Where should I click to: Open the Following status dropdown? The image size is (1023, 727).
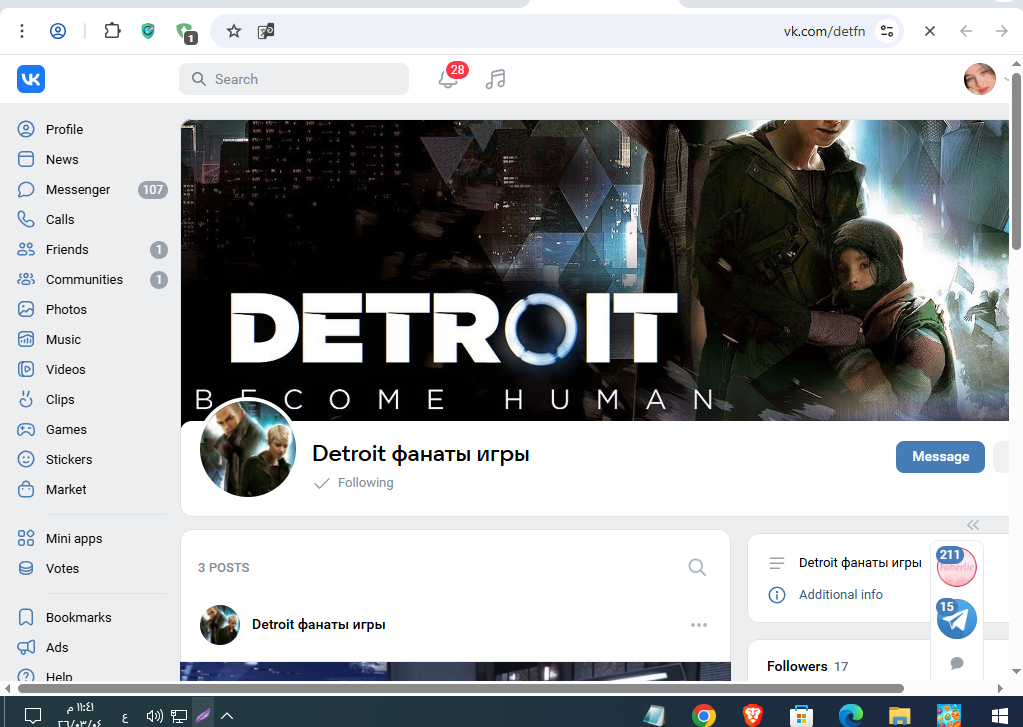(x=354, y=483)
